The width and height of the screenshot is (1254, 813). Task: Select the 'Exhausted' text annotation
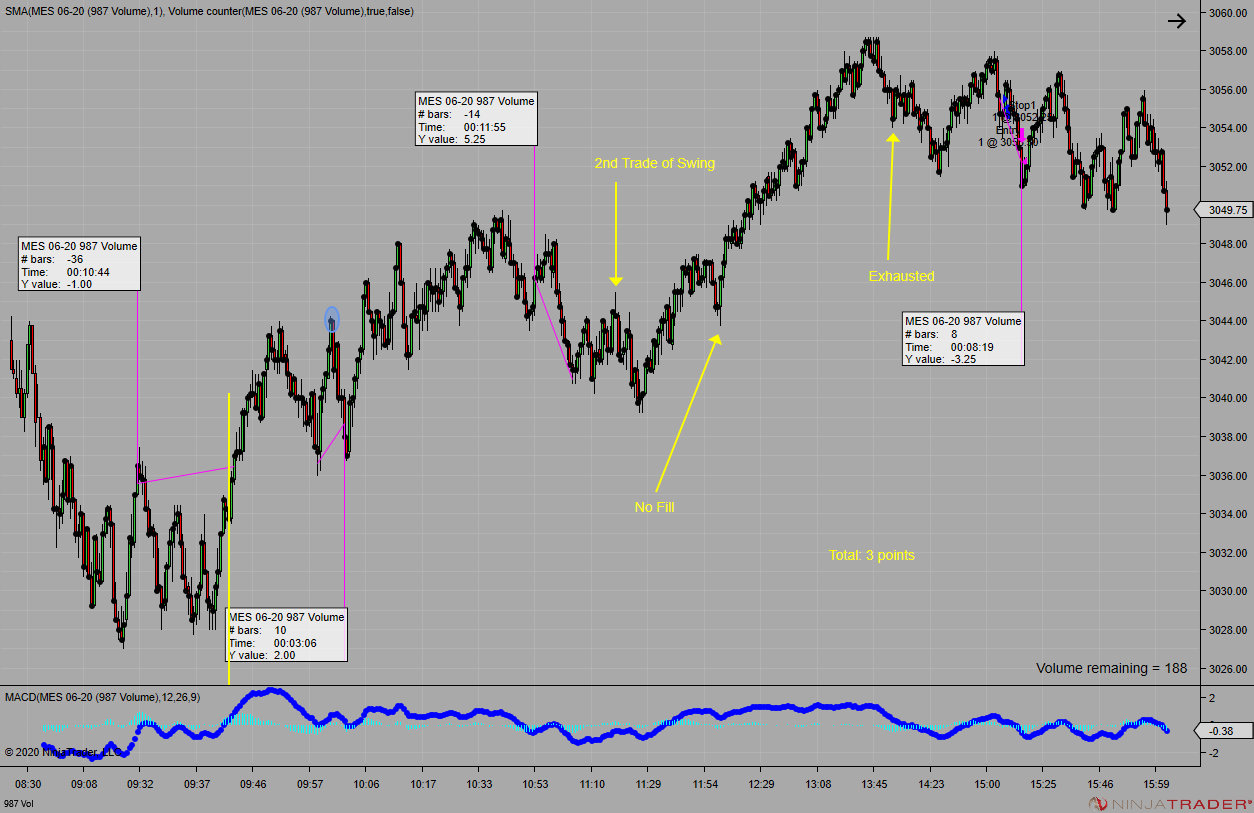point(901,276)
